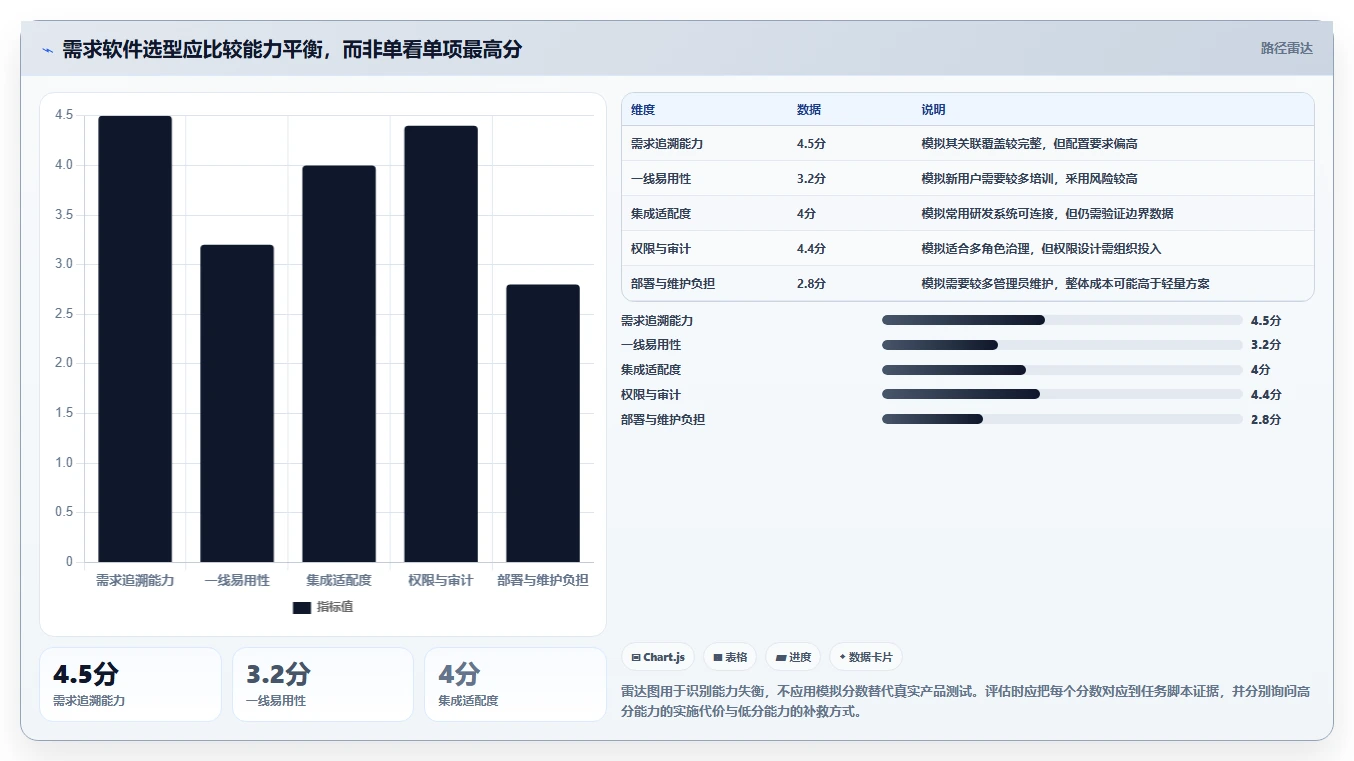
Task: Select the 部署与维护负担 bar in the chart
Action: tap(543, 423)
